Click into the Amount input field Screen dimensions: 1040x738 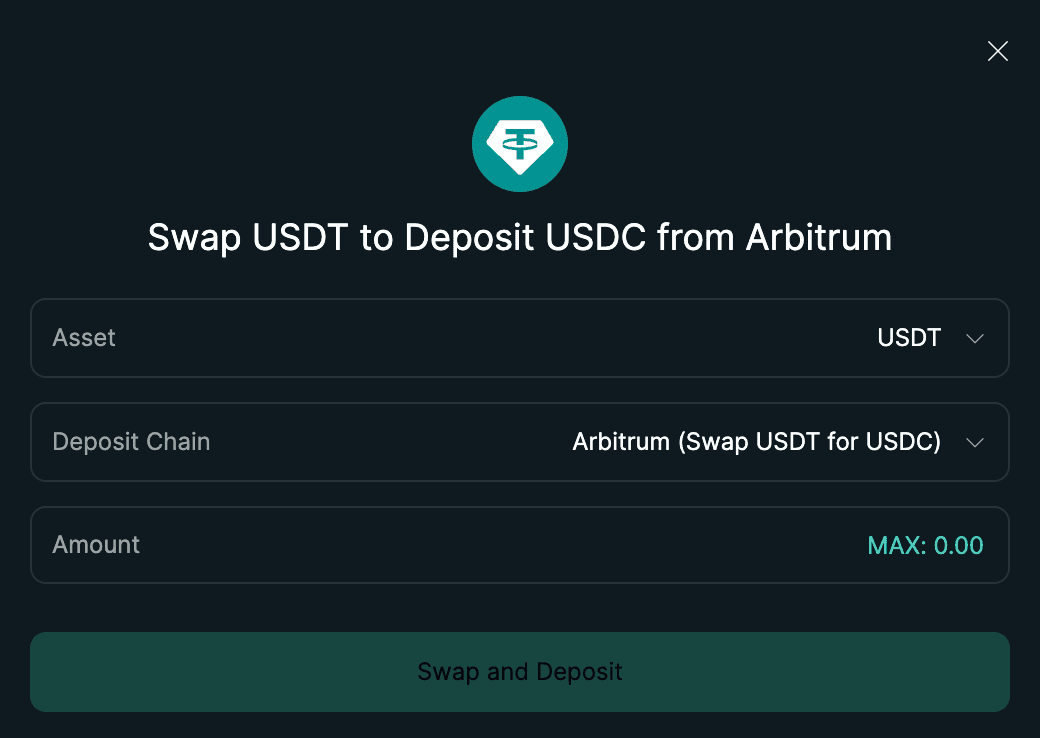pyautogui.click(x=500, y=545)
